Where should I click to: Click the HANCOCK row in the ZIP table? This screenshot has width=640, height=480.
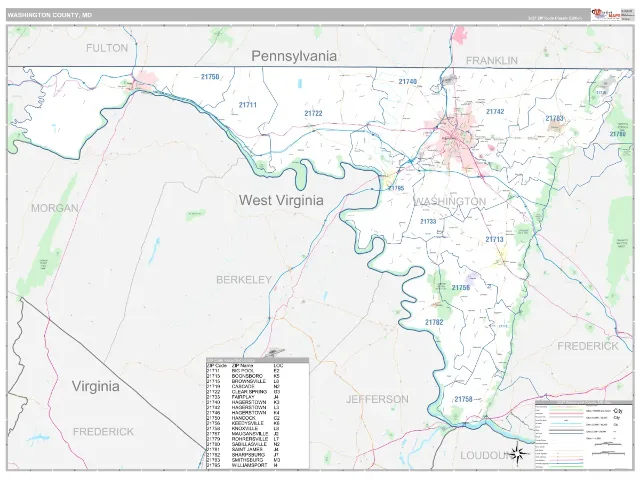tap(258, 418)
